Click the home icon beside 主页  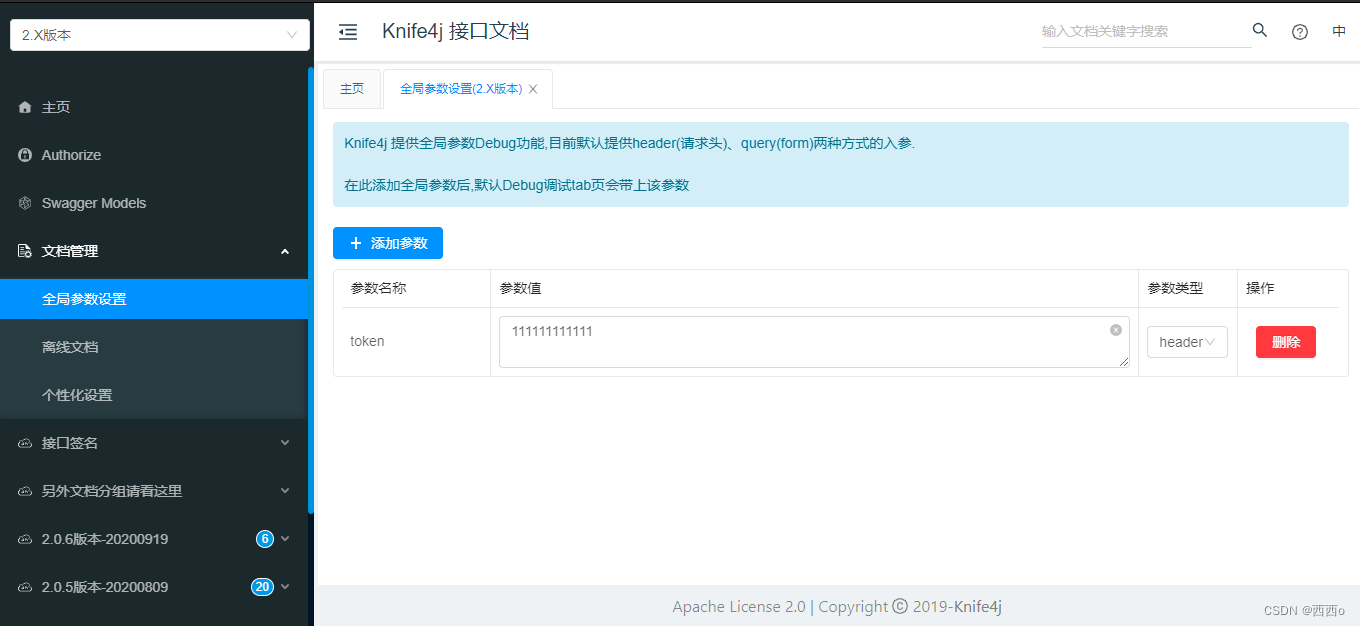tap(27, 106)
